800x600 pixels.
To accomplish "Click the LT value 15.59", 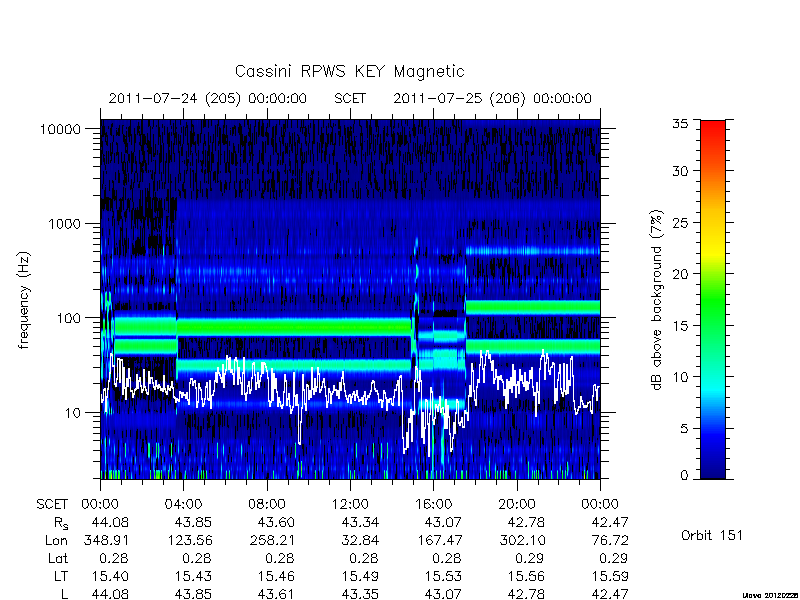I will [x=610, y=576].
